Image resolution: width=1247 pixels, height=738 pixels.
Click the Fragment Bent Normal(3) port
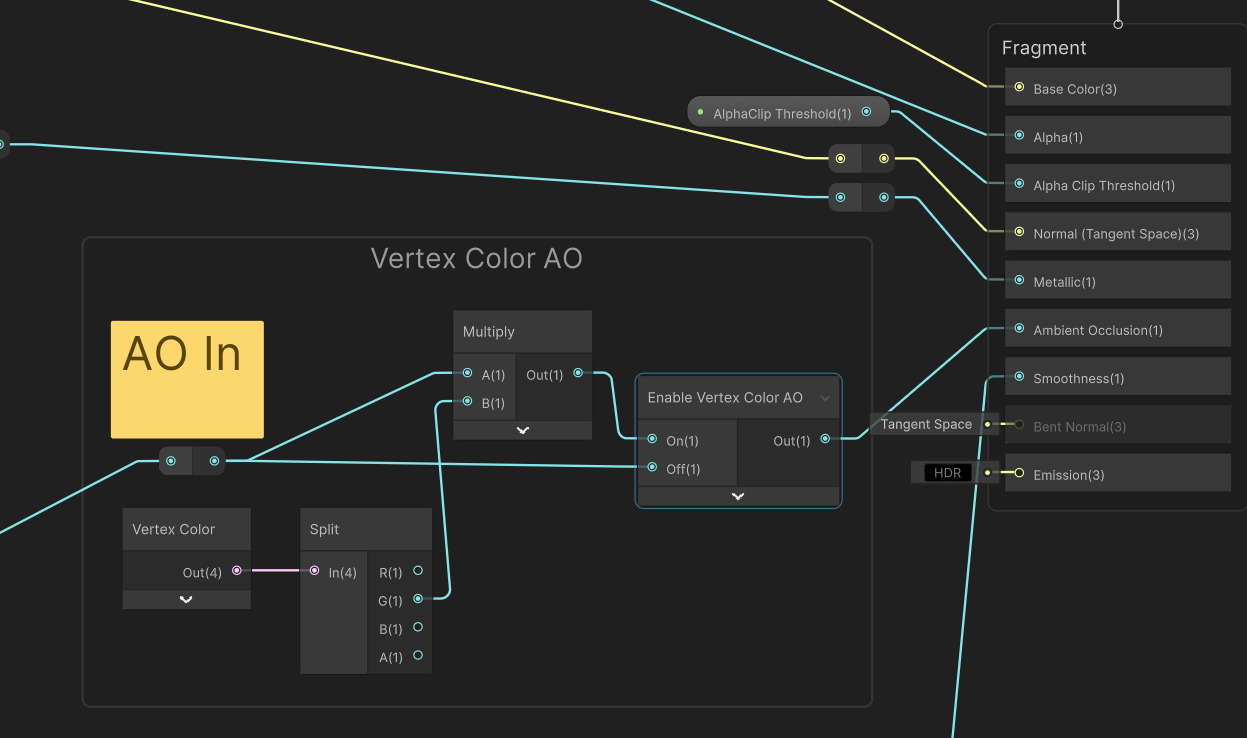point(1019,425)
